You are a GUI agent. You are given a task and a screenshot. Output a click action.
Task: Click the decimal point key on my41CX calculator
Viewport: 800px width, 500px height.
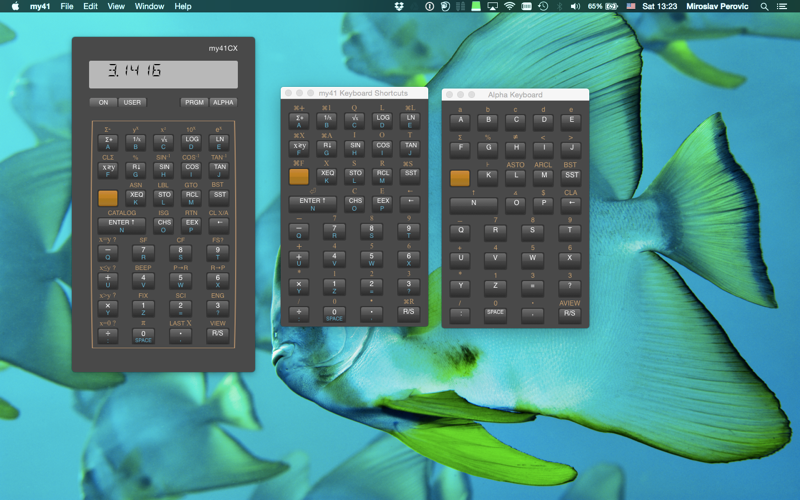(180, 336)
